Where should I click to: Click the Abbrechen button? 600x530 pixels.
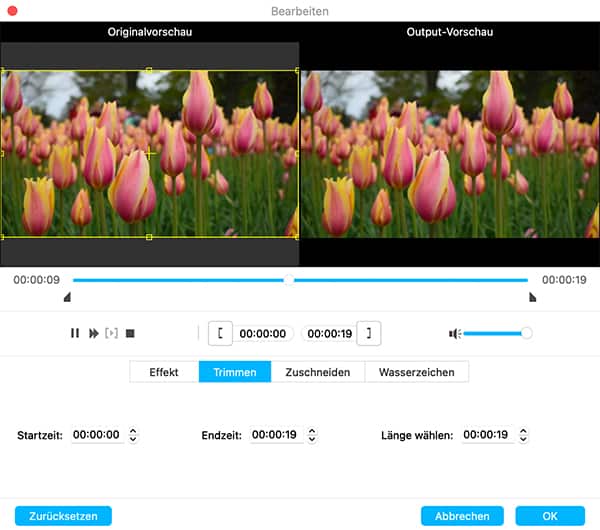(x=462, y=516)
